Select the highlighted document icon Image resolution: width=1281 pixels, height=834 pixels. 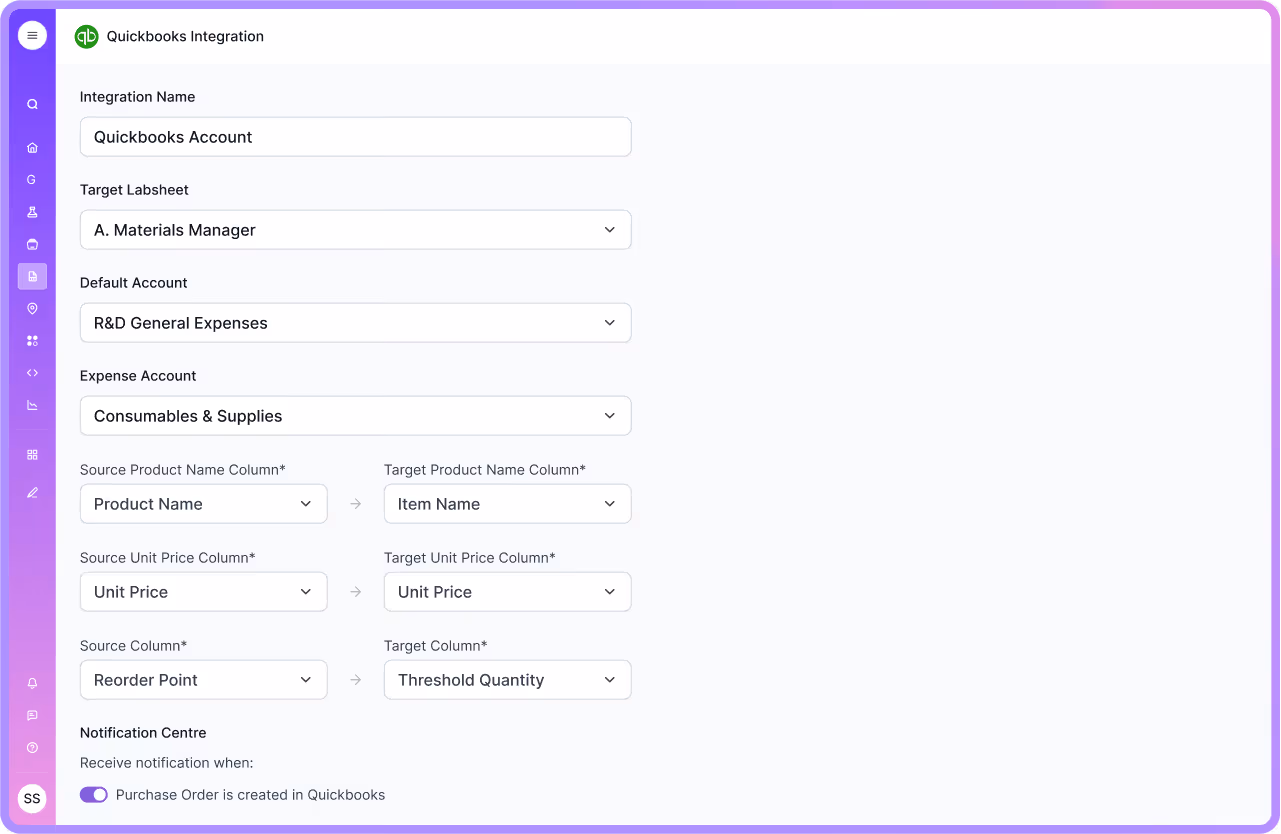[x=32, y=276]
